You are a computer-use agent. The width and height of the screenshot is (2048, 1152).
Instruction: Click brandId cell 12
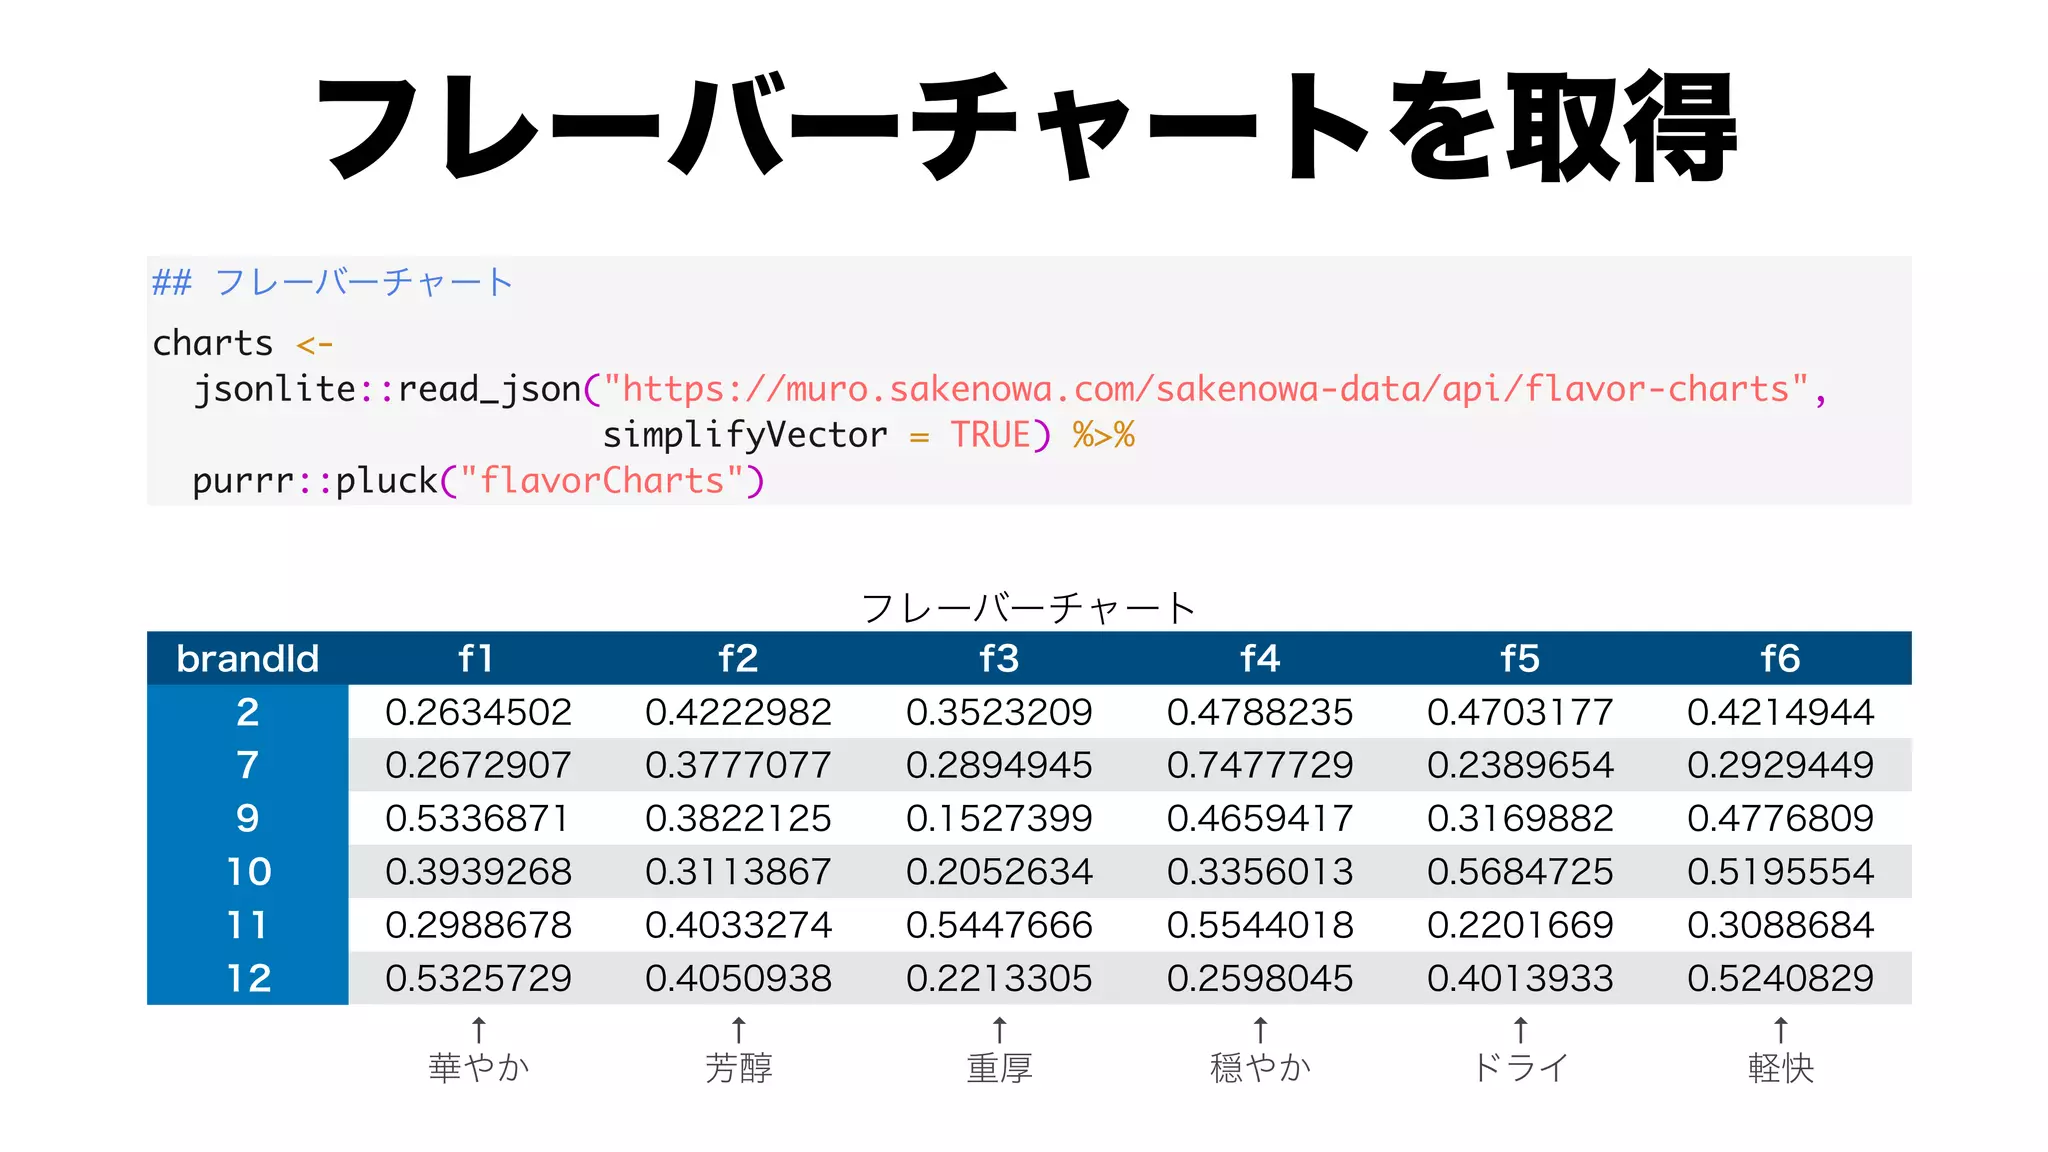pos(248,978)
